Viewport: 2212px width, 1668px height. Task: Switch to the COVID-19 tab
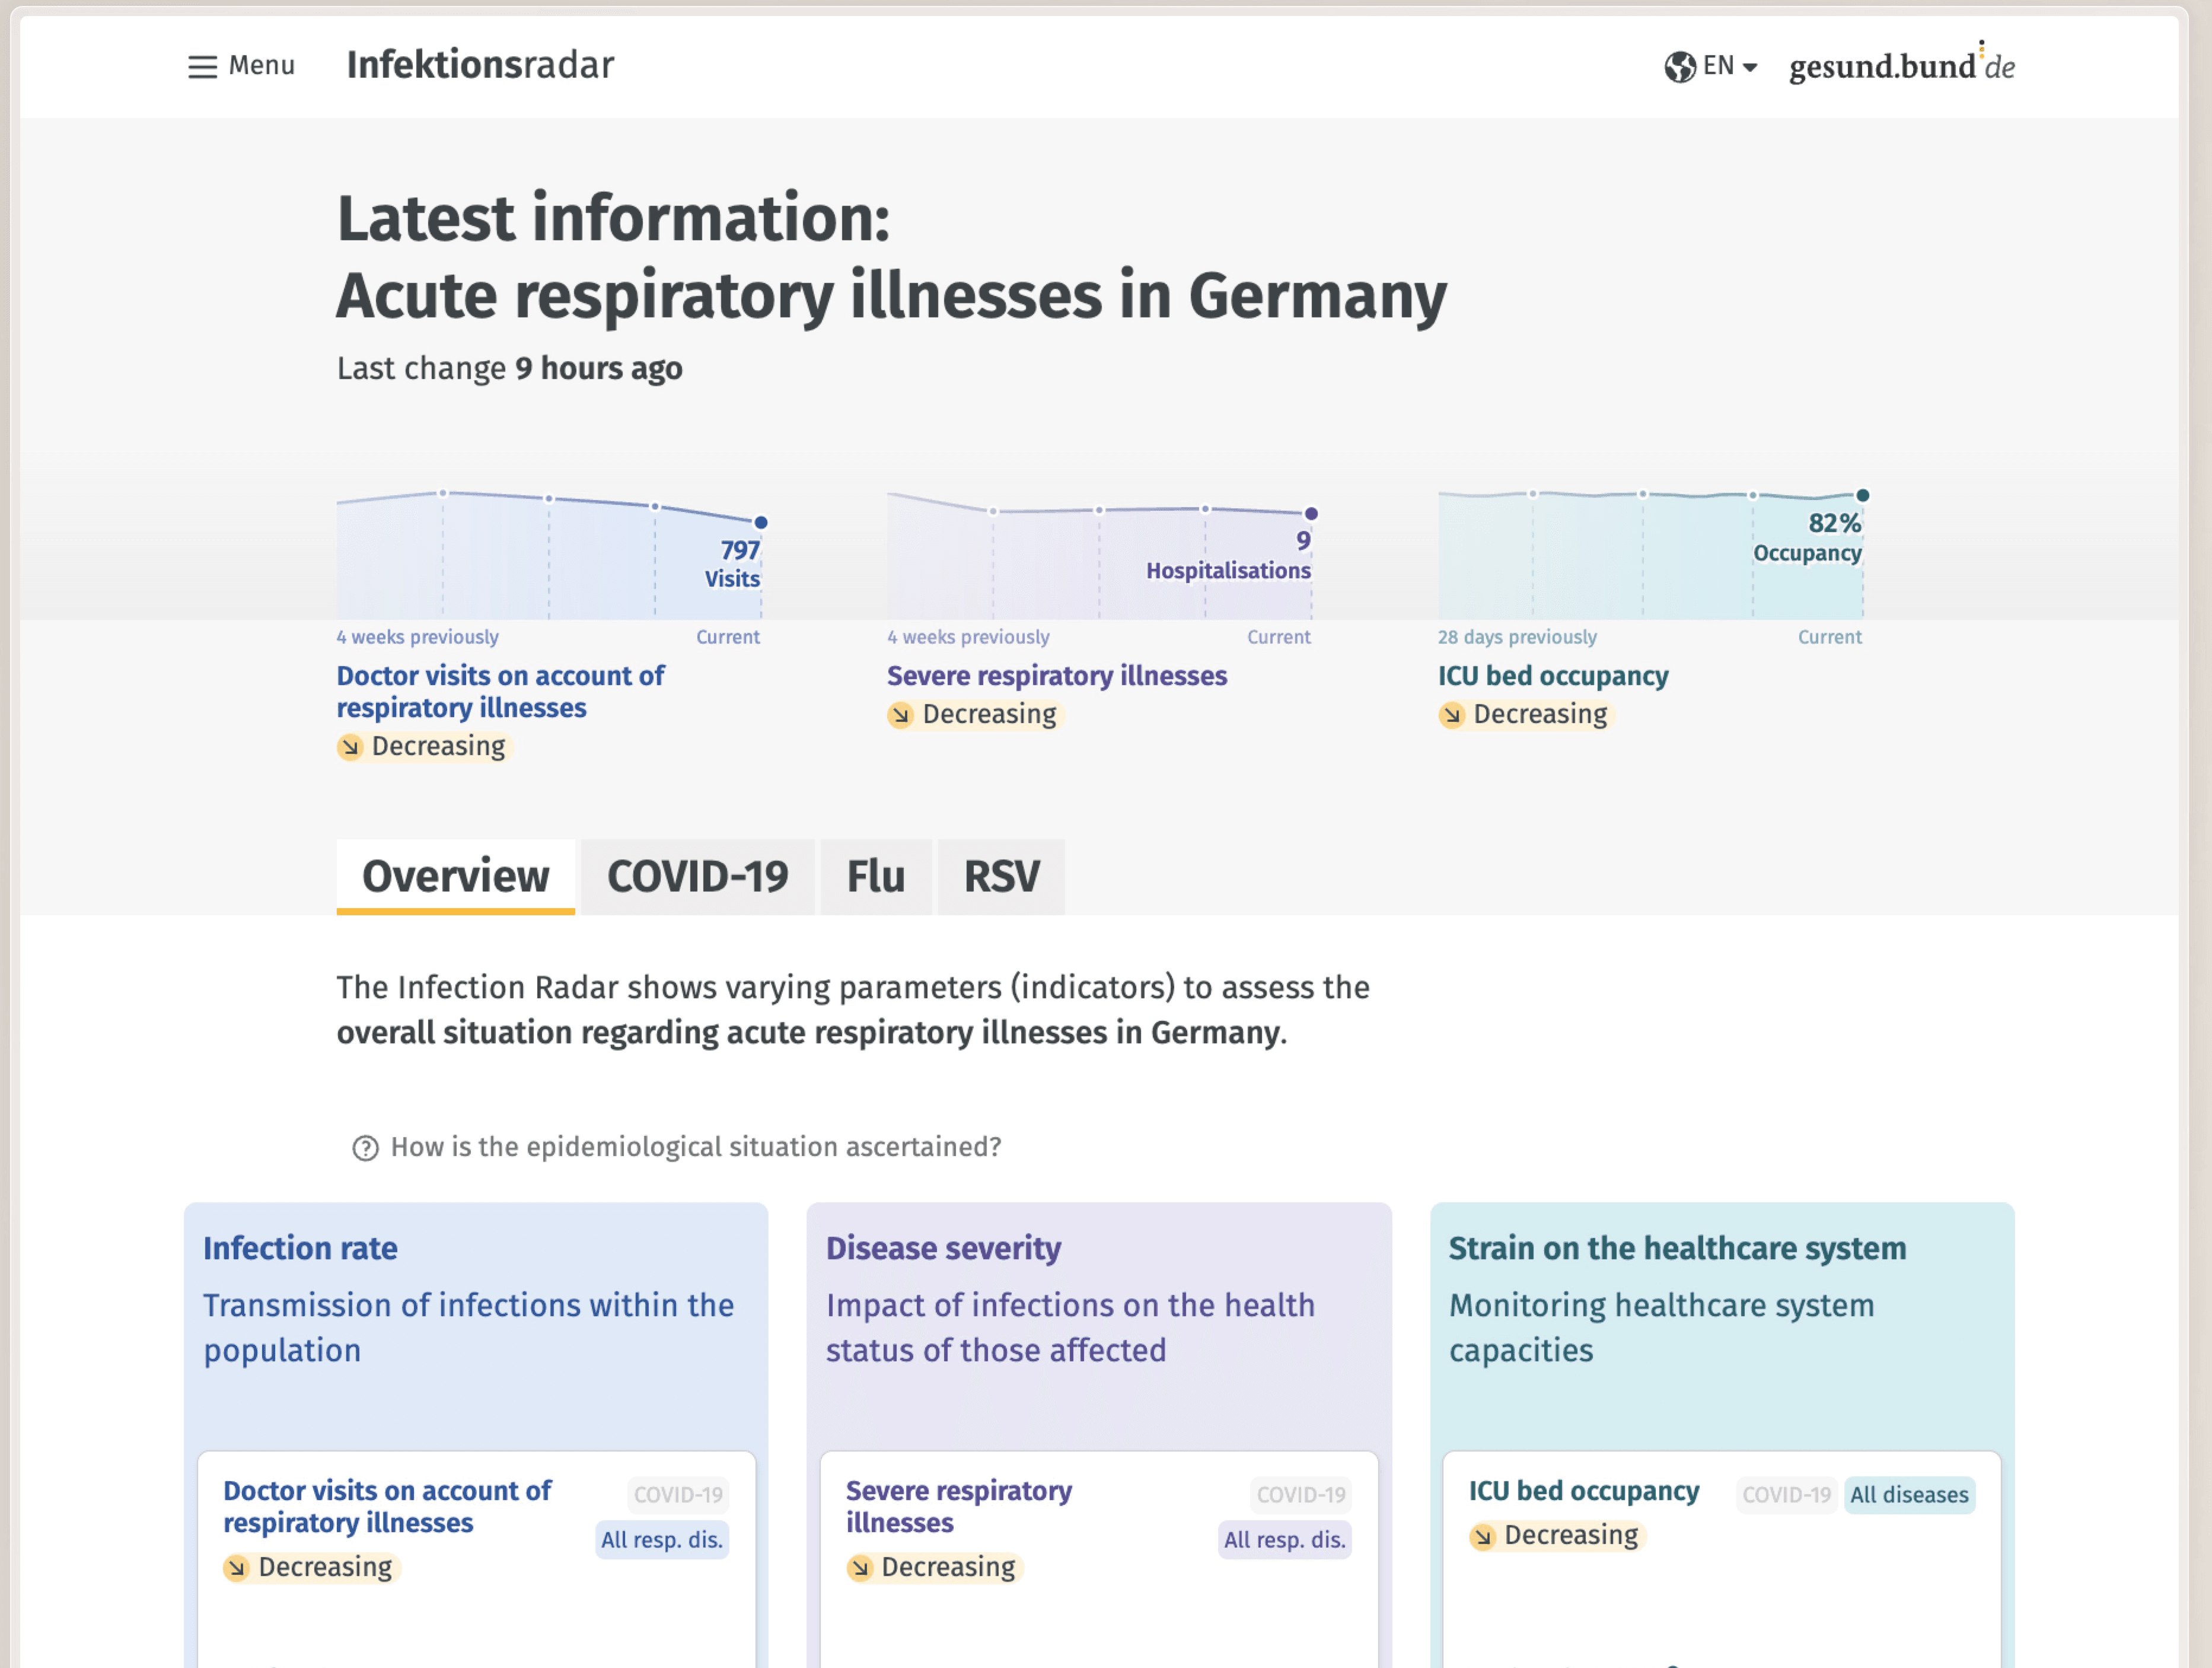pos(697,877)
